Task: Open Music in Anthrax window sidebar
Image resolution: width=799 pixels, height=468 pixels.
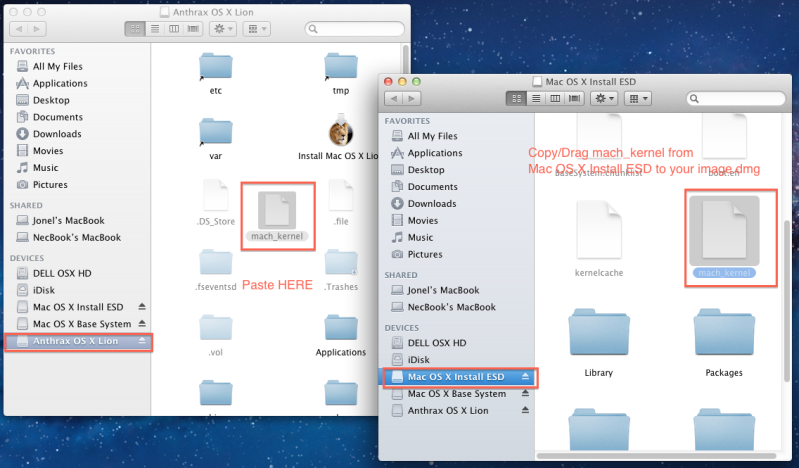Action: coord(45,167)
